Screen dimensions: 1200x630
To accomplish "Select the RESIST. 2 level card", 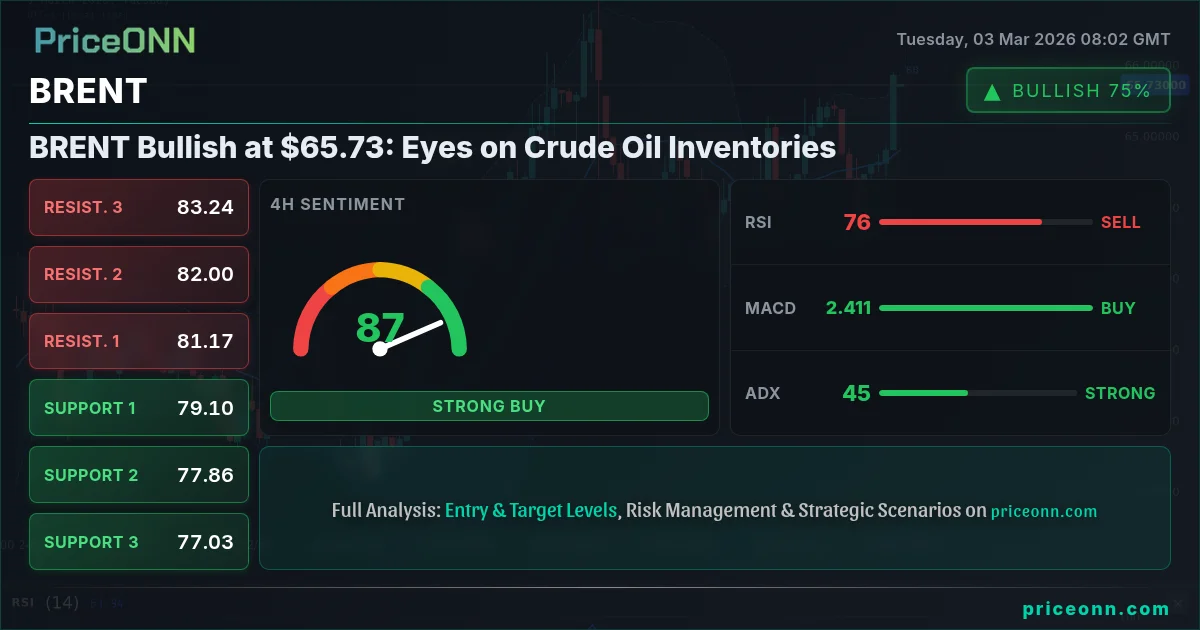I will pos(139,274).
